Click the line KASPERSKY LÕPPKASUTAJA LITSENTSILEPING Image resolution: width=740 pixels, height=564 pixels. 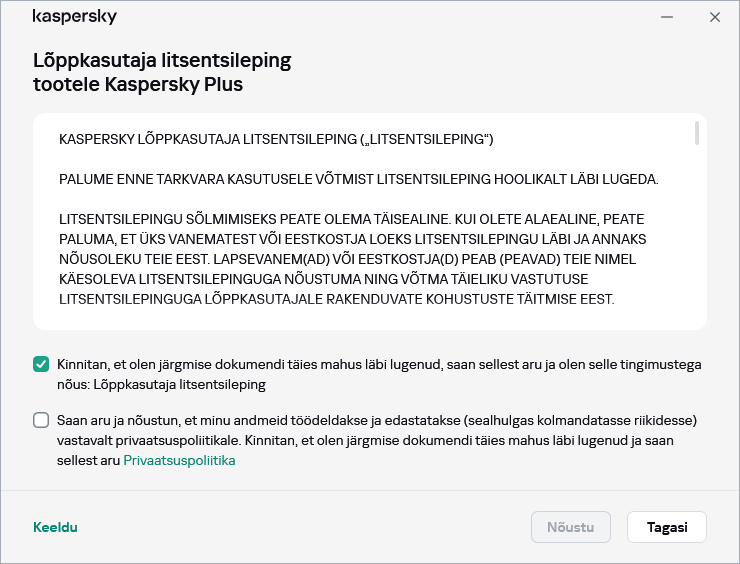276,138
